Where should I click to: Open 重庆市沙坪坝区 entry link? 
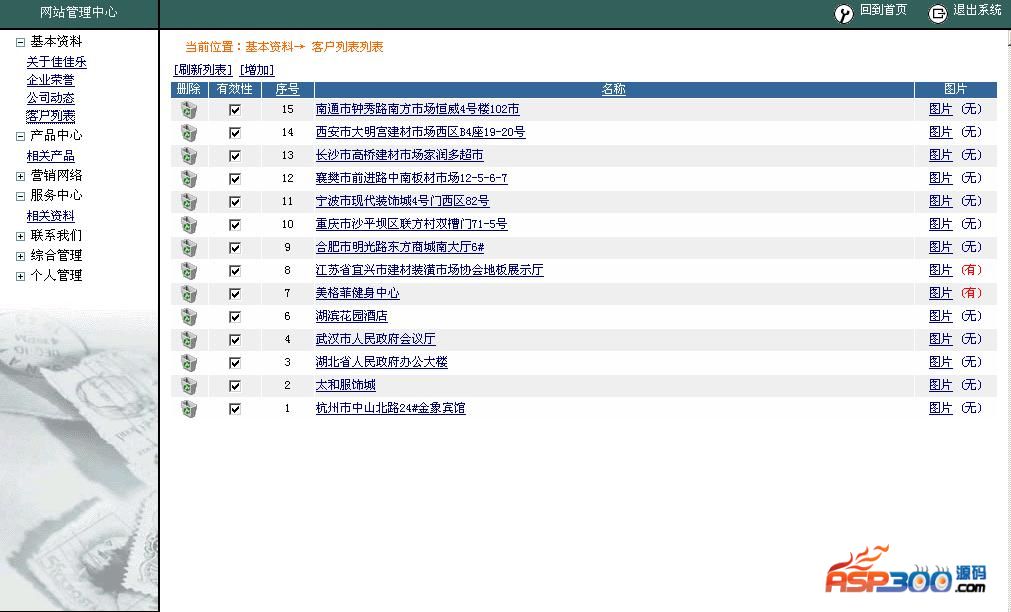click(x=411, y=224)
